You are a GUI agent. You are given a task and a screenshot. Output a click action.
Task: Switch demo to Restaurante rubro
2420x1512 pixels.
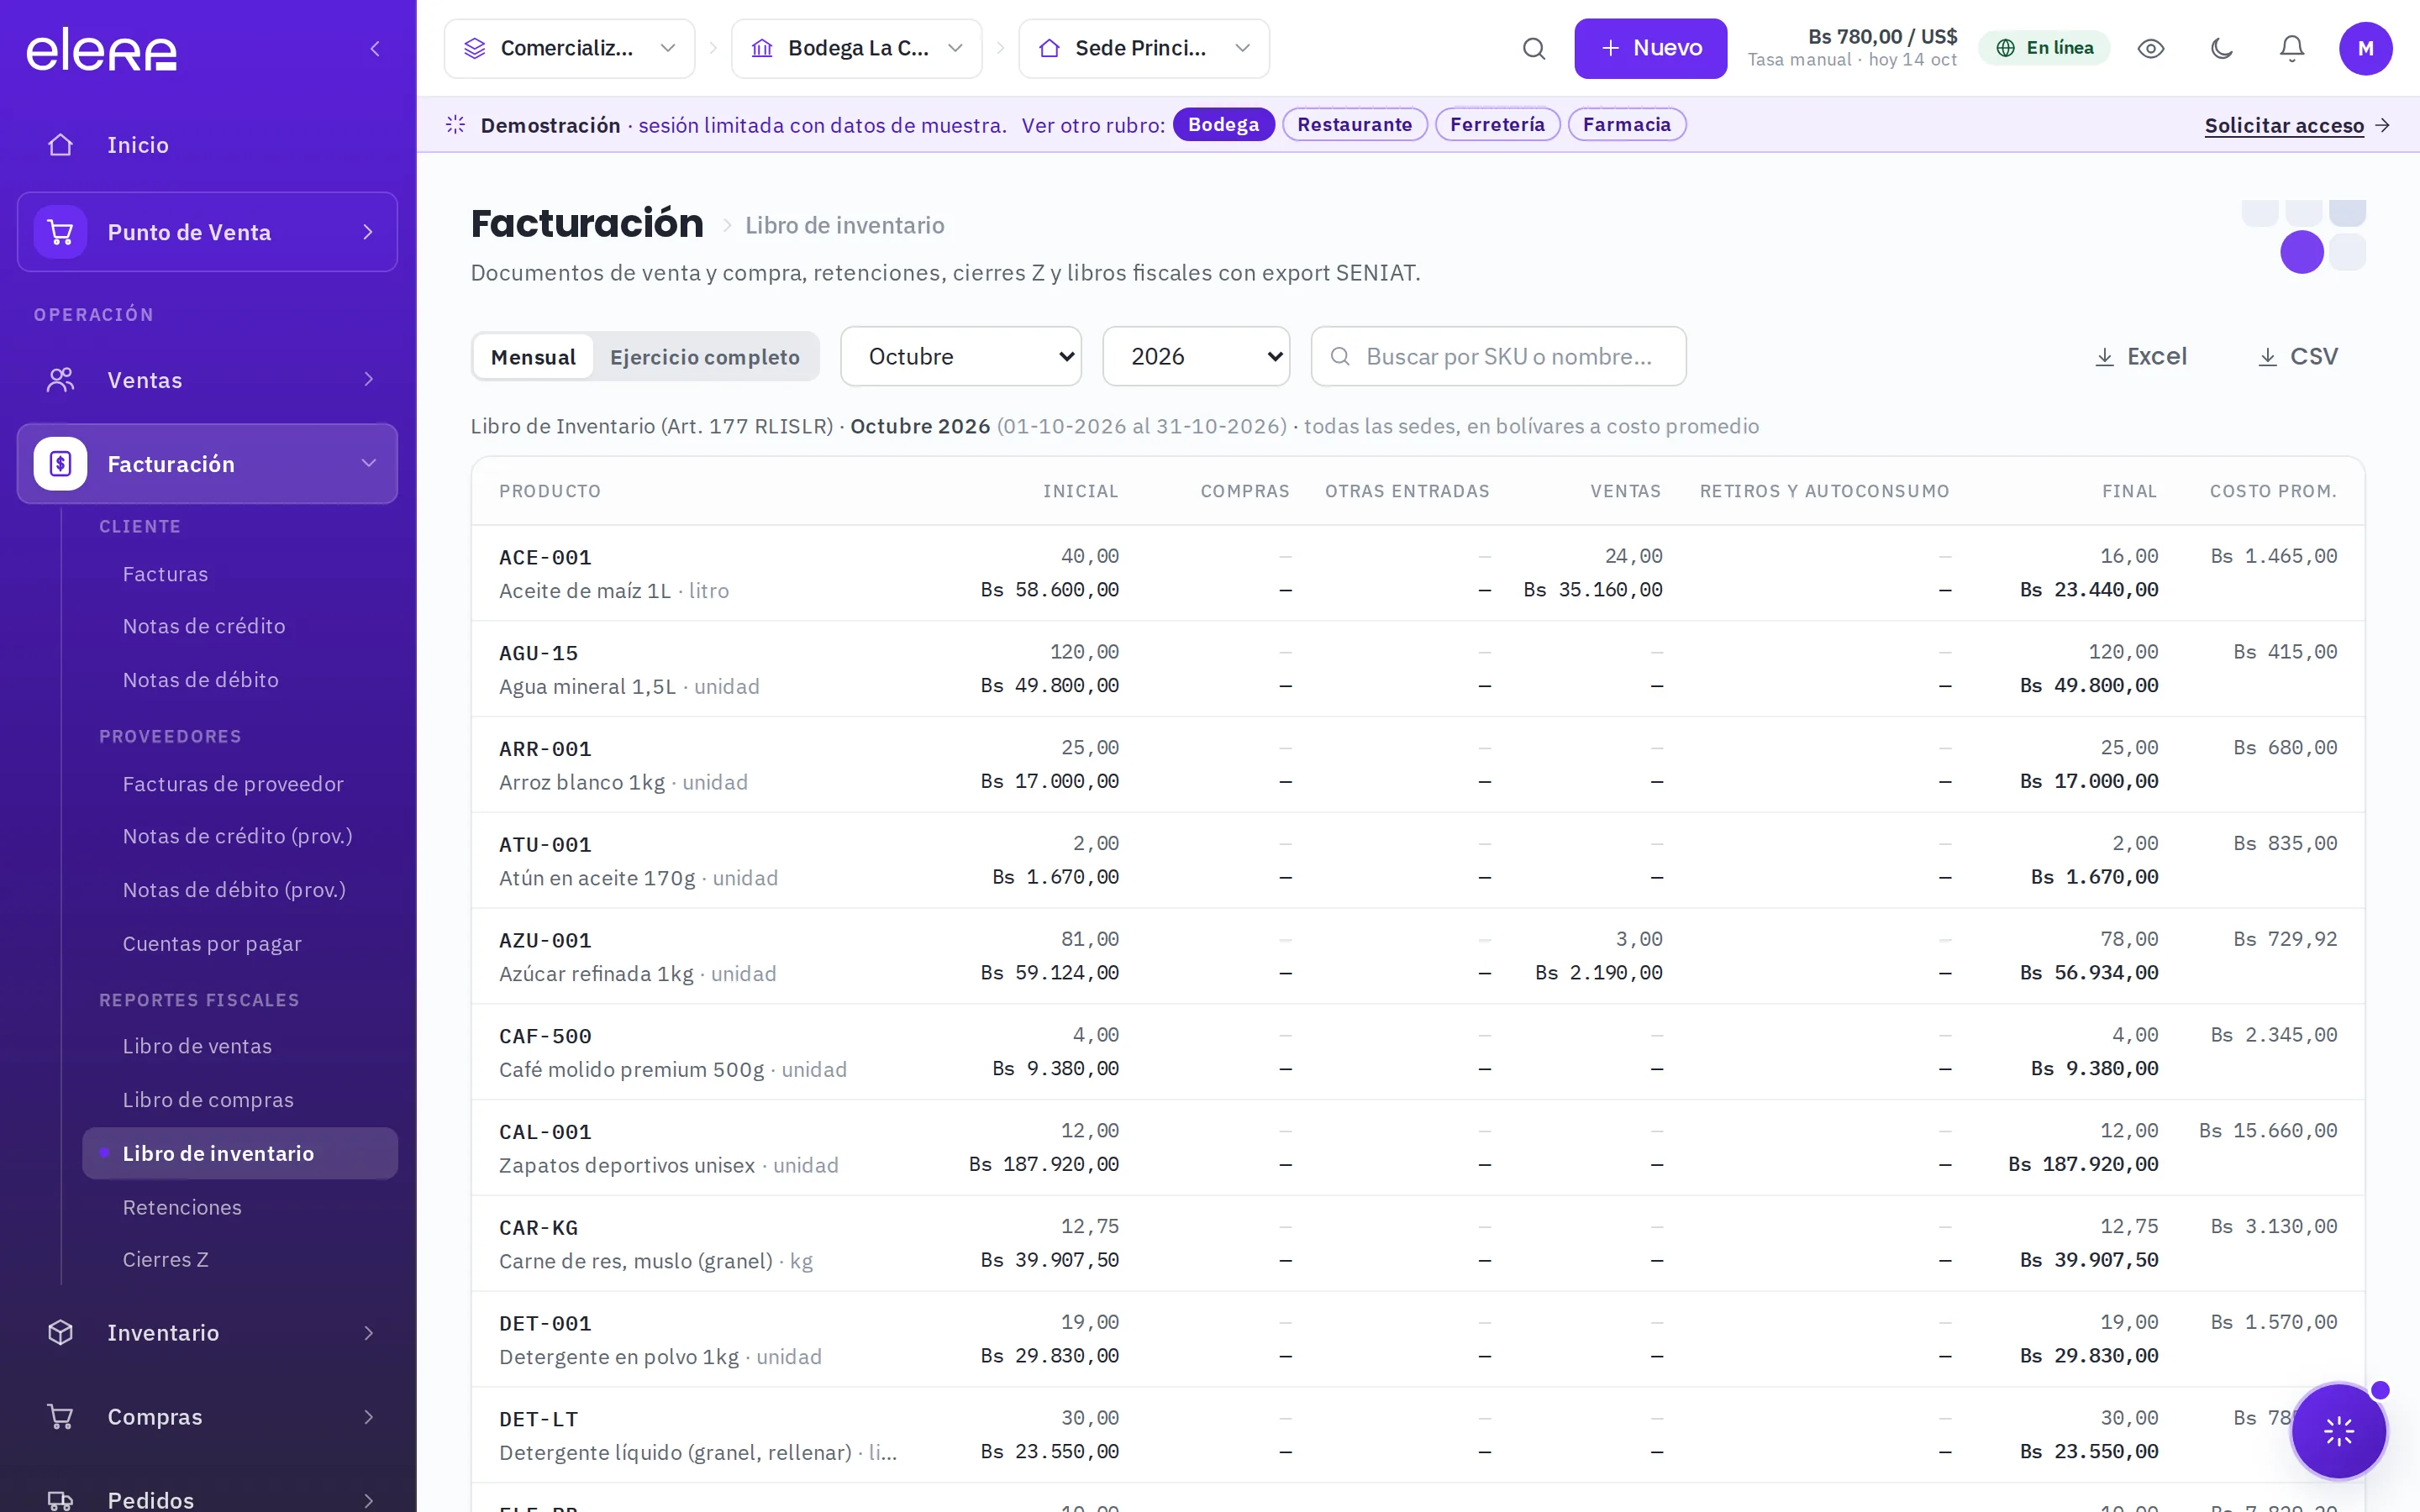point(1354,125)
